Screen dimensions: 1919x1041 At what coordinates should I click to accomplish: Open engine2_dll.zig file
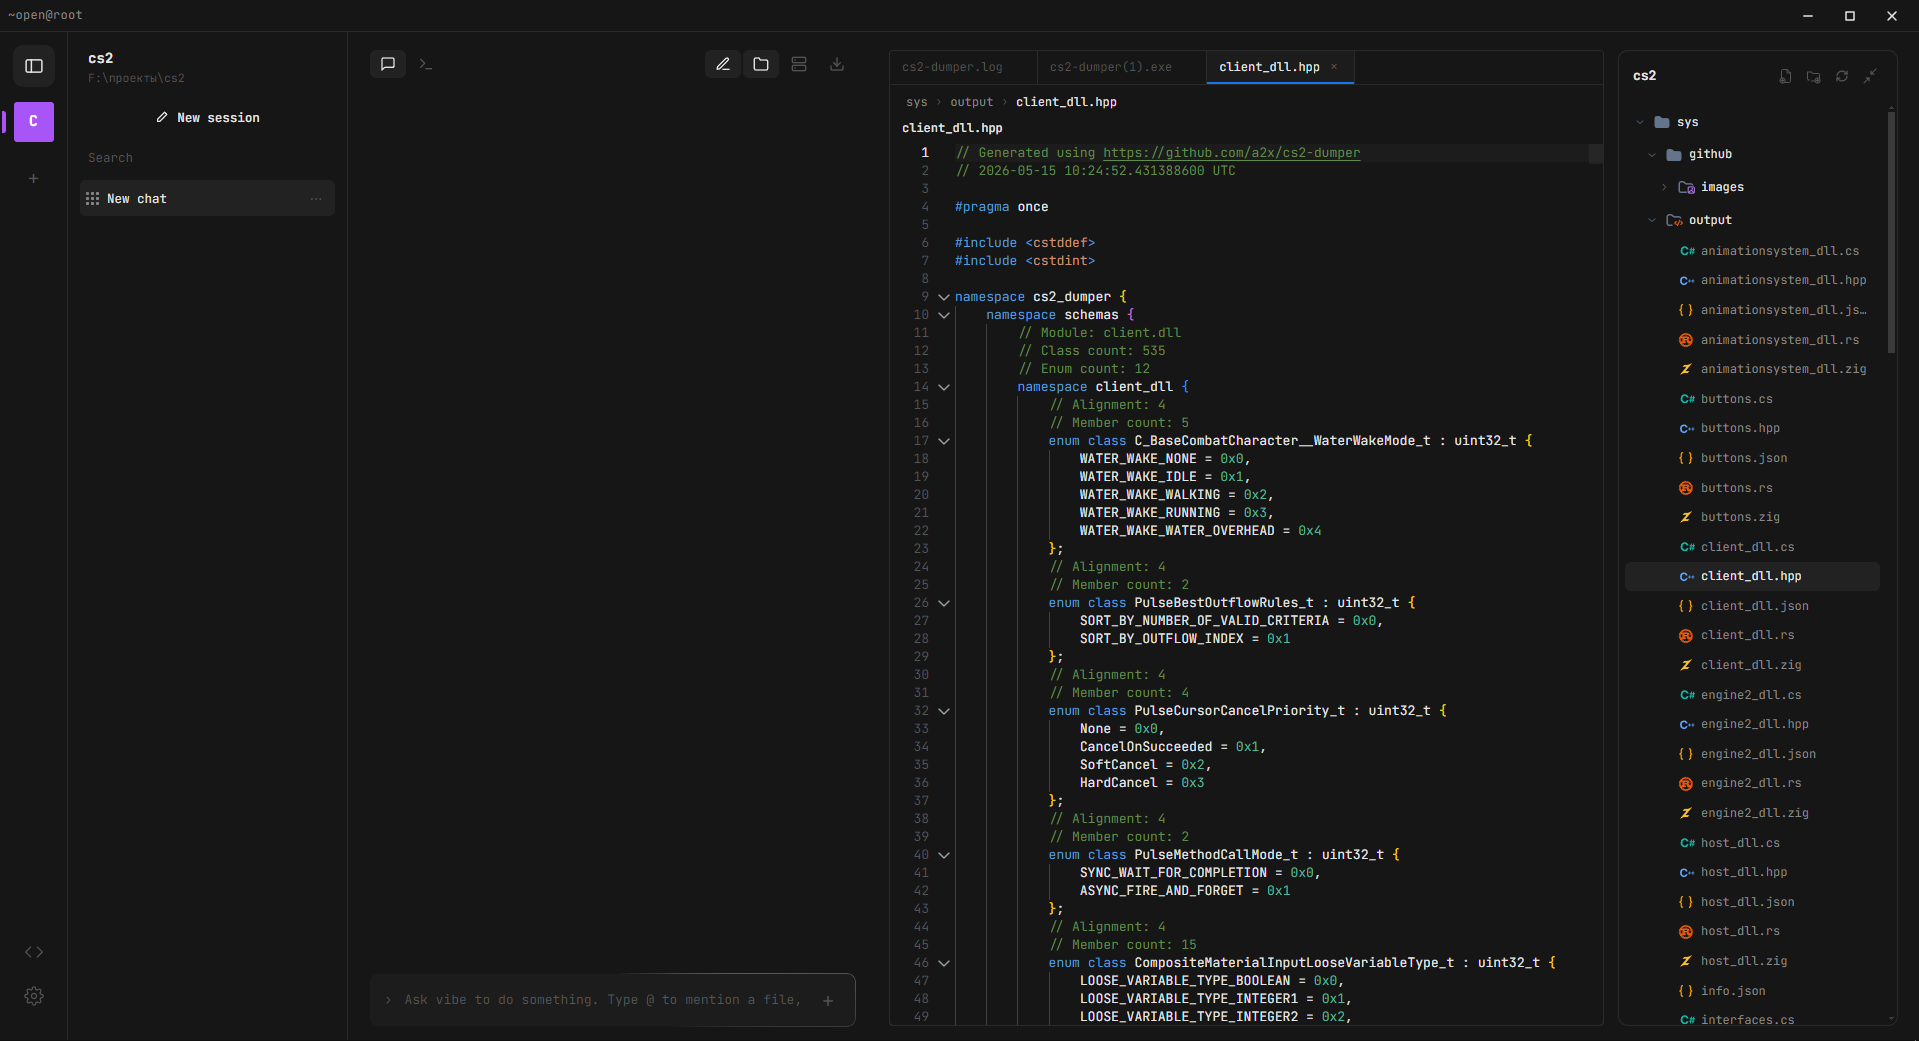coord(1753,813)
